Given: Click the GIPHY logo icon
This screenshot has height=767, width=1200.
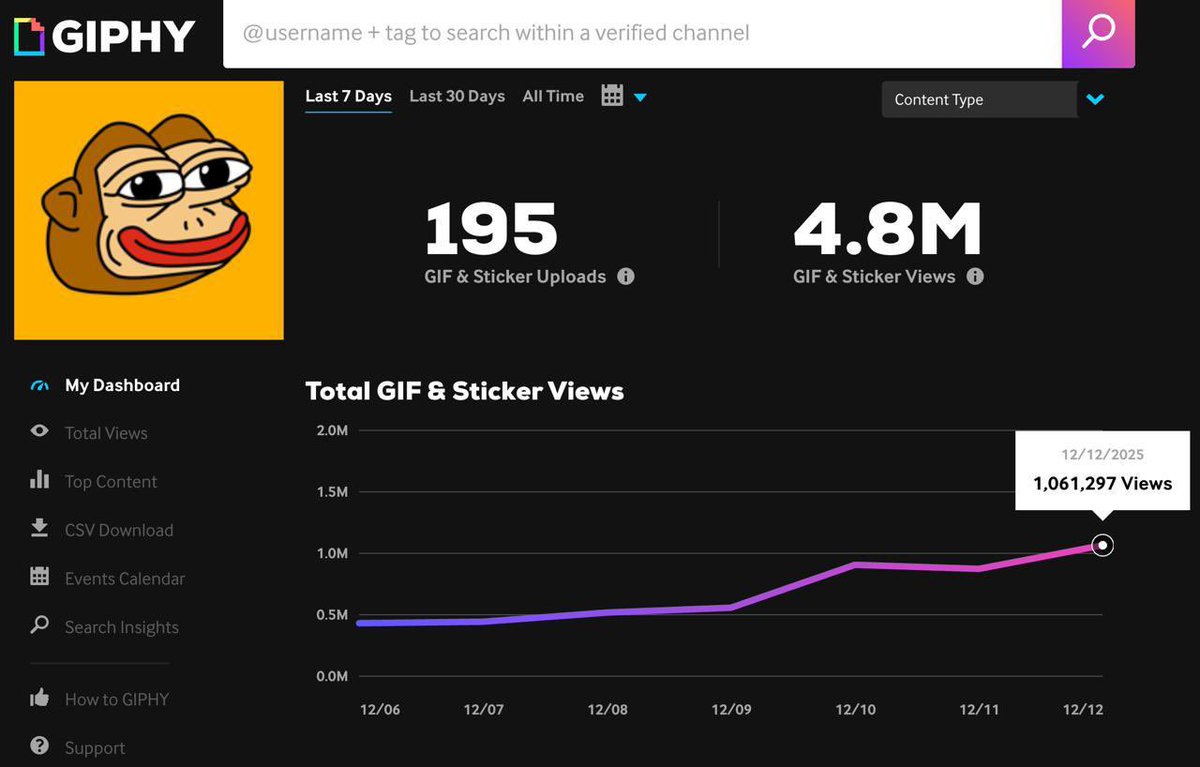Looking at the screenshot, I should (29, 36).
